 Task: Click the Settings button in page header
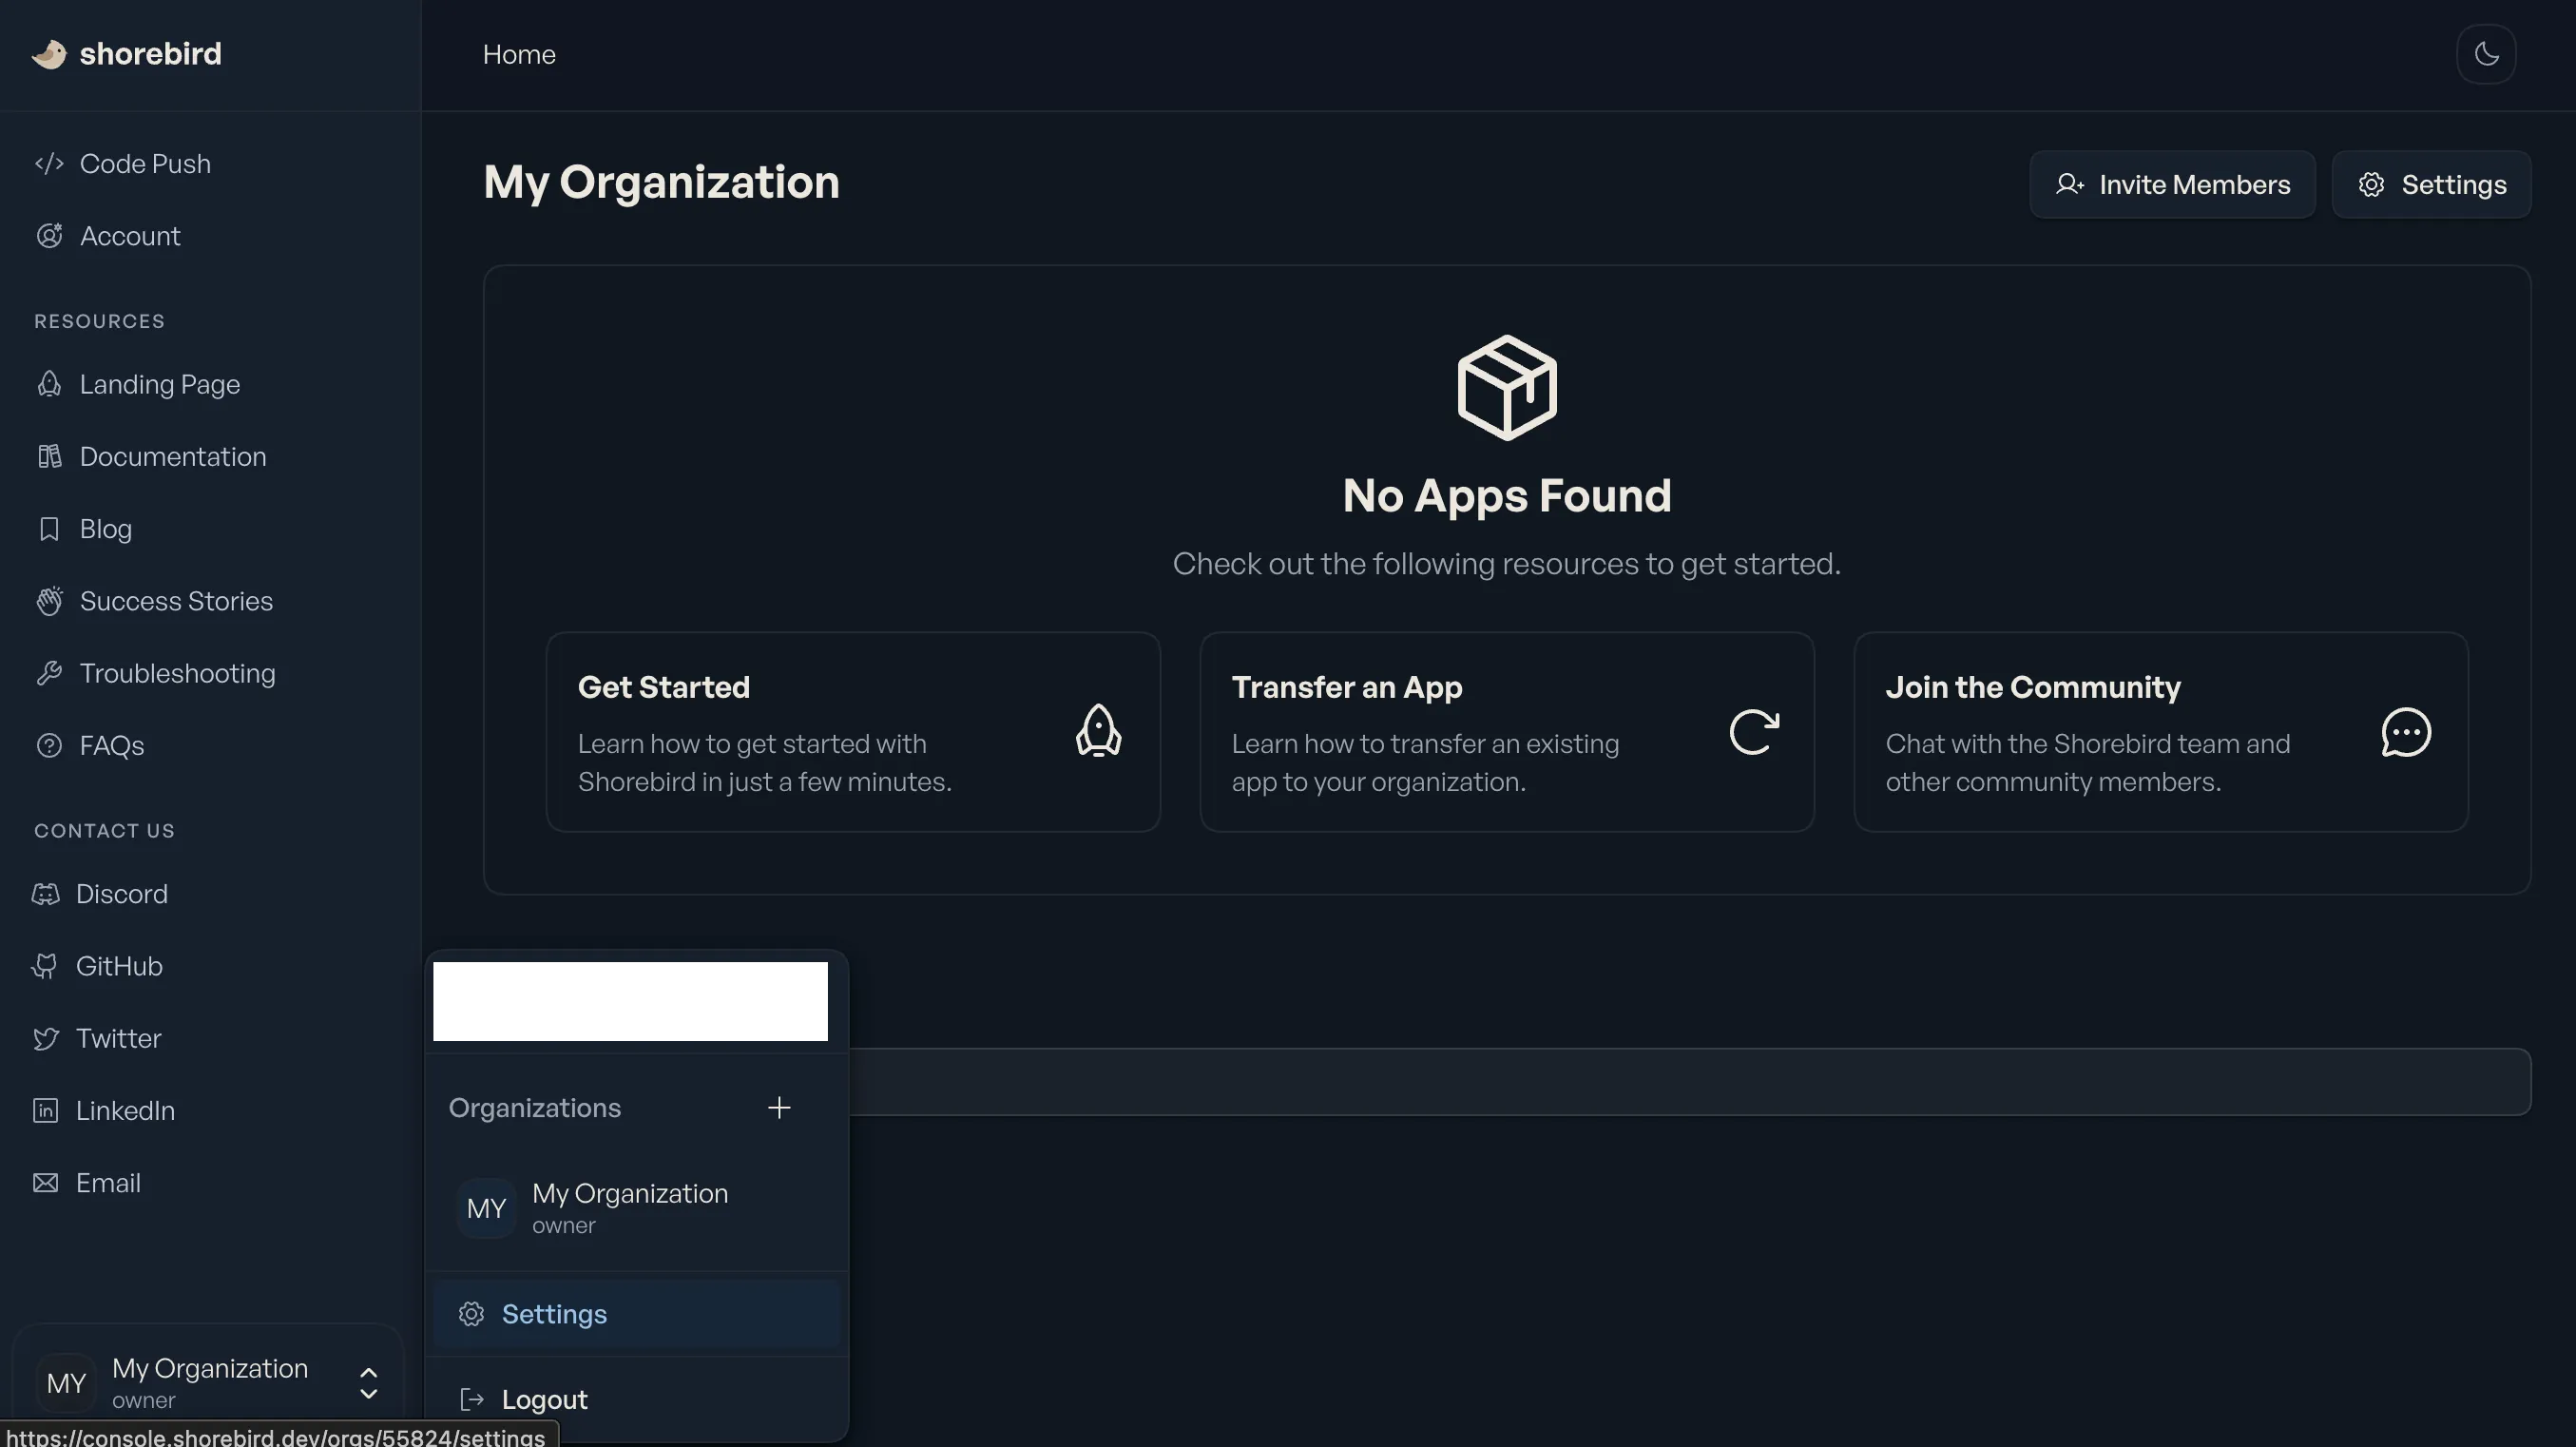coord(2431,185)
